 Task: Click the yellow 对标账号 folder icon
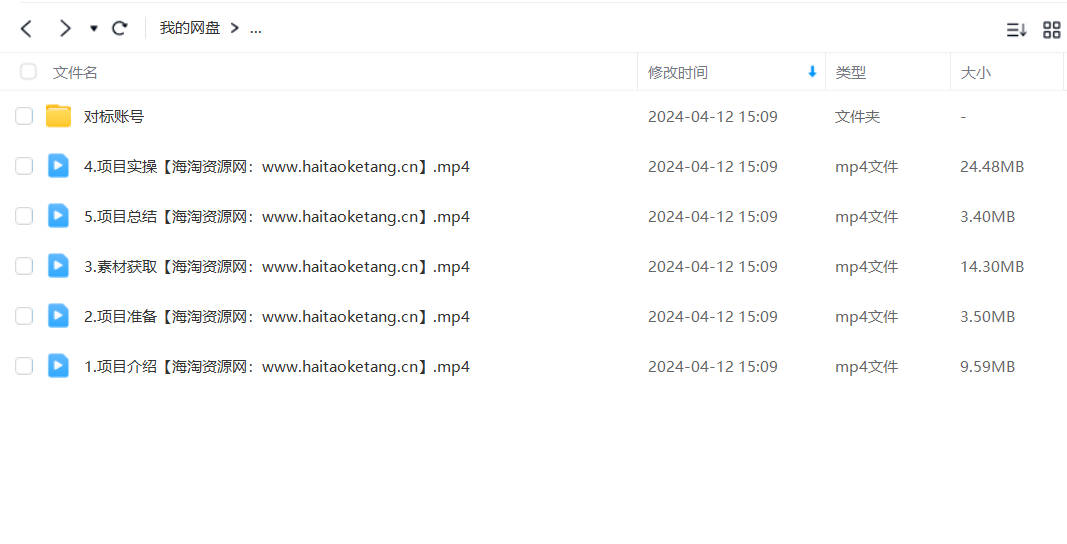point(59,116)
